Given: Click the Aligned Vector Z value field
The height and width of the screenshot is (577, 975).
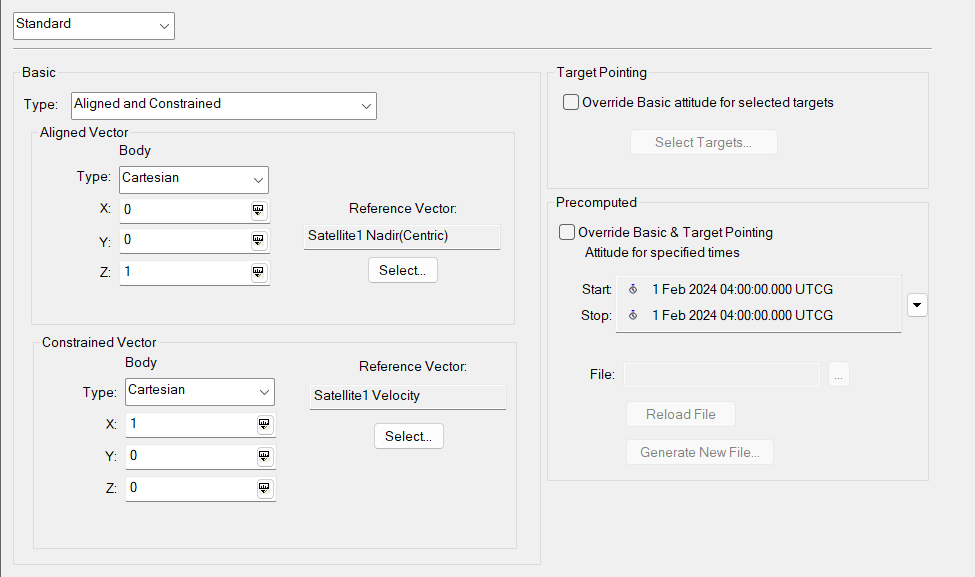Looking at the screenshot, I should (x=184, y=272).
